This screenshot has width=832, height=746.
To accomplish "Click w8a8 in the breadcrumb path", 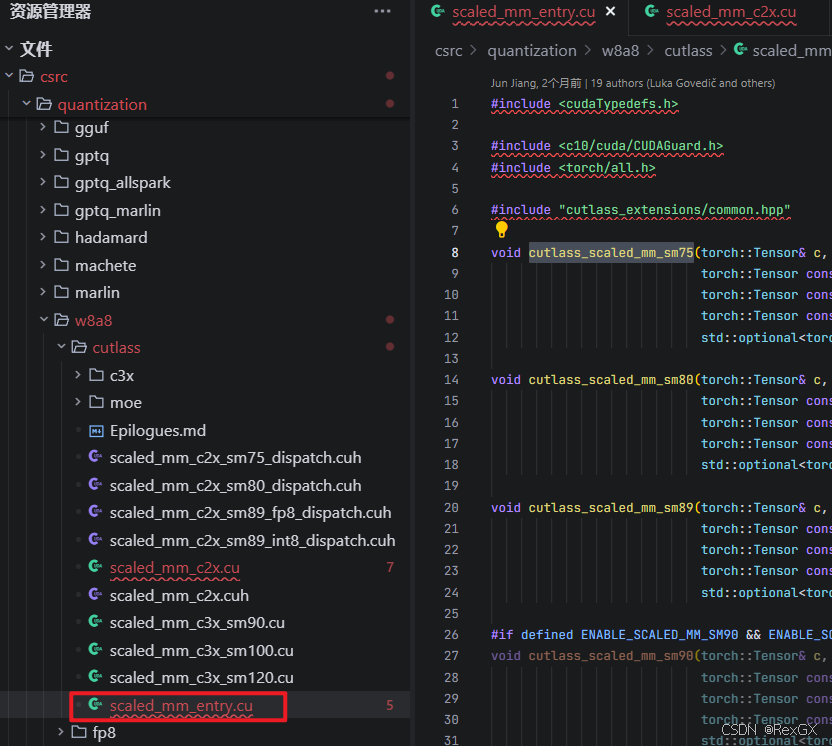I will pos(620,51).
